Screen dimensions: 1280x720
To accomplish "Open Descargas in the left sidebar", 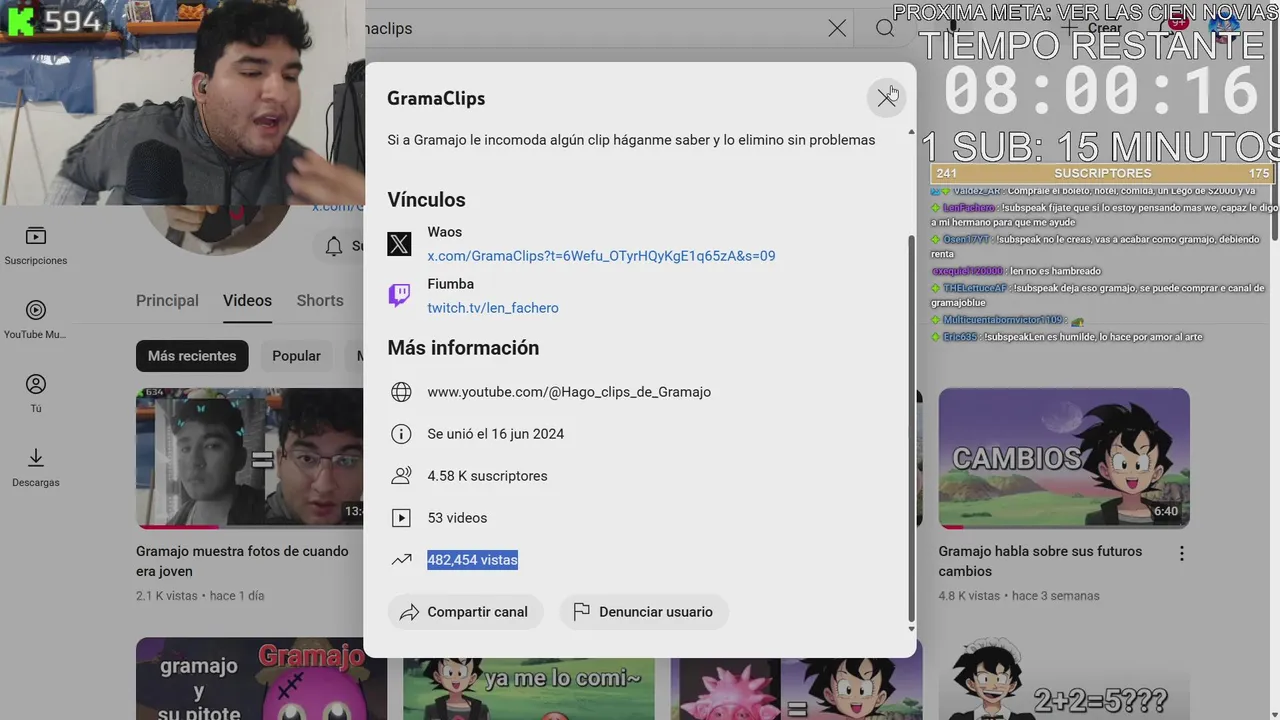I will pyautogui.click(x=36, y=468).
